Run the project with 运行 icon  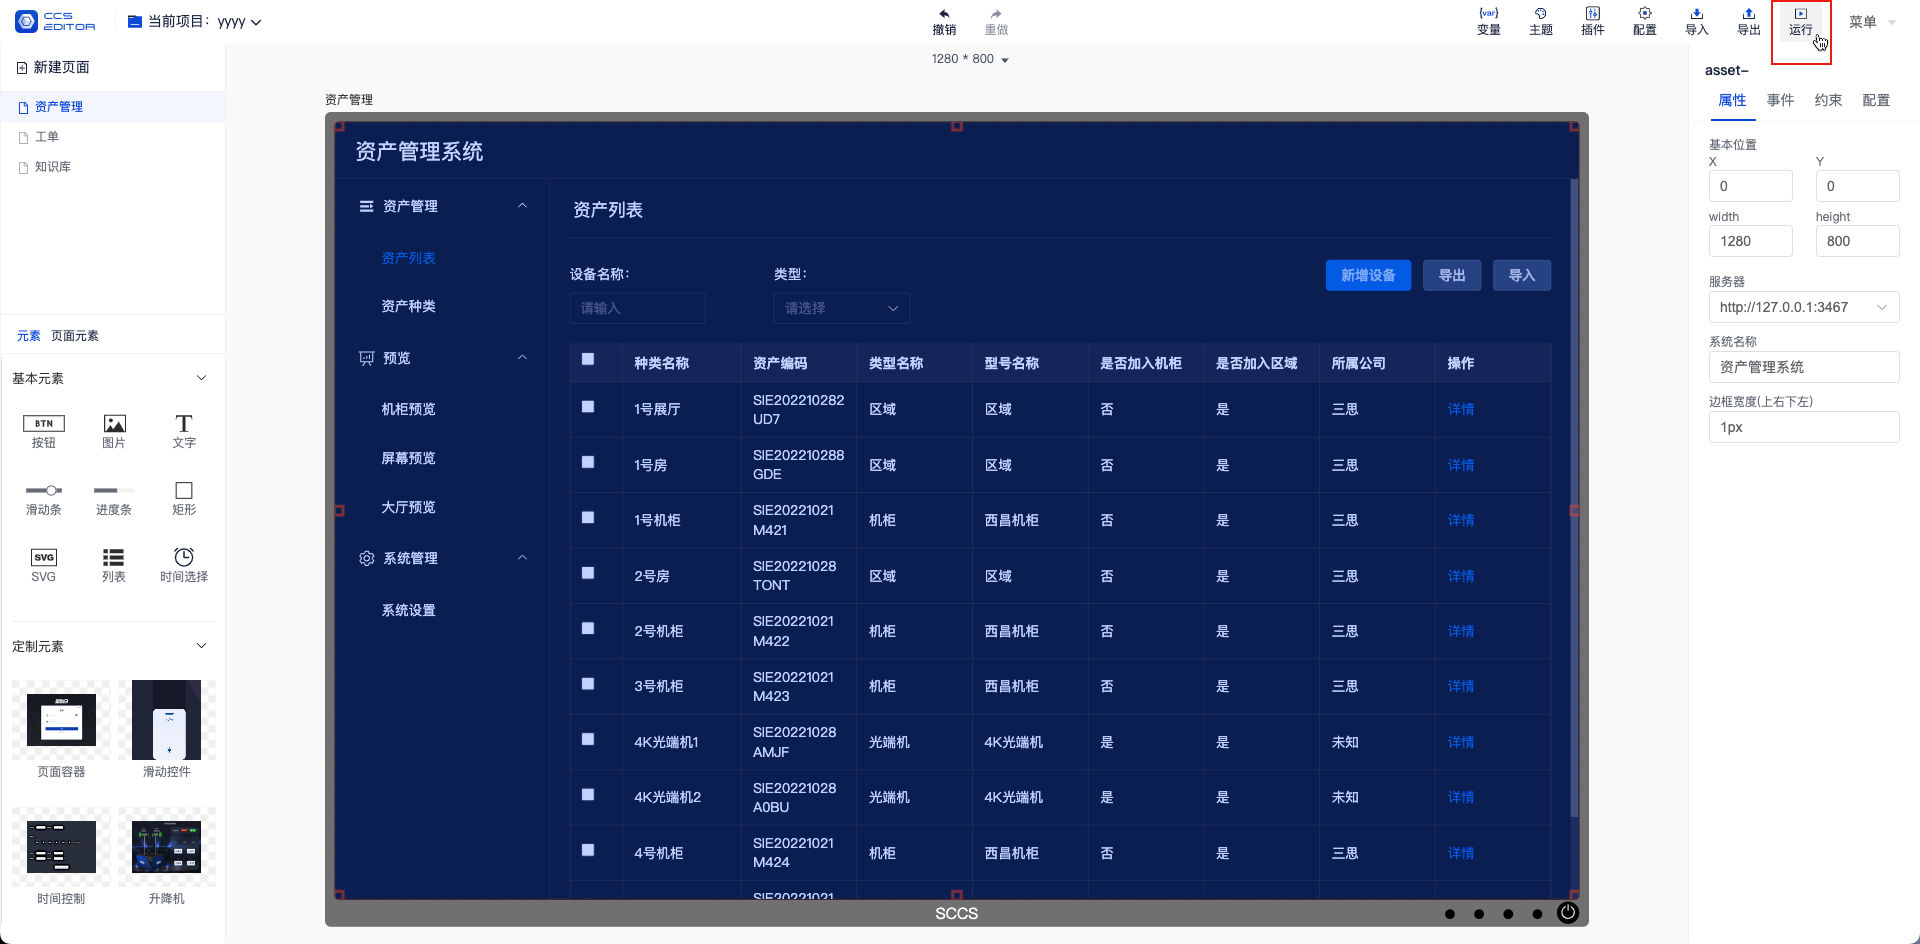pyautogui.click(x=1801, y=22)
